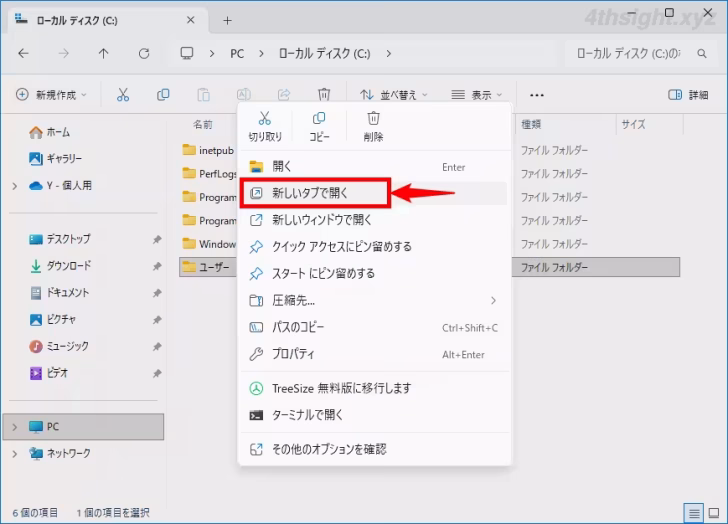Viewport: 728px width, 524px height.
Task: Unpin ミュージック using its pin icon
Action: 157,346
